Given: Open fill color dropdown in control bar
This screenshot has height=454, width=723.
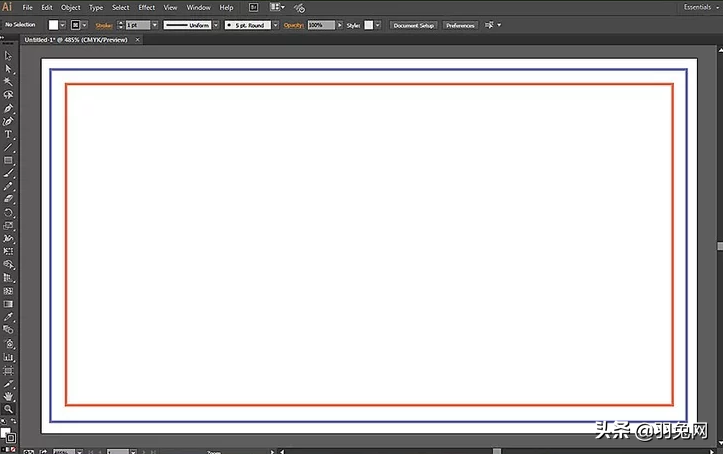Looking at the screenshot, I should 63,25.
